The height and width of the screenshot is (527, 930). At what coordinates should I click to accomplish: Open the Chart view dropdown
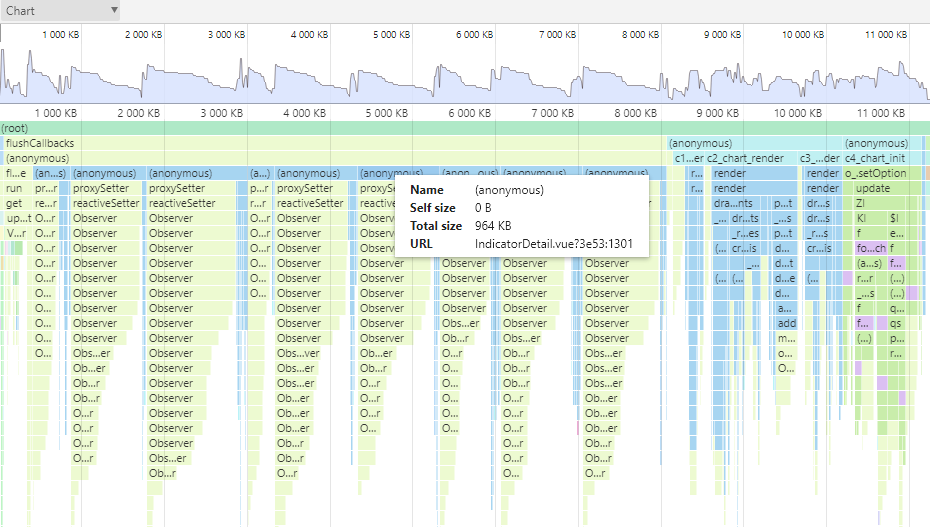pyautogui.click(x=60, y=10)
